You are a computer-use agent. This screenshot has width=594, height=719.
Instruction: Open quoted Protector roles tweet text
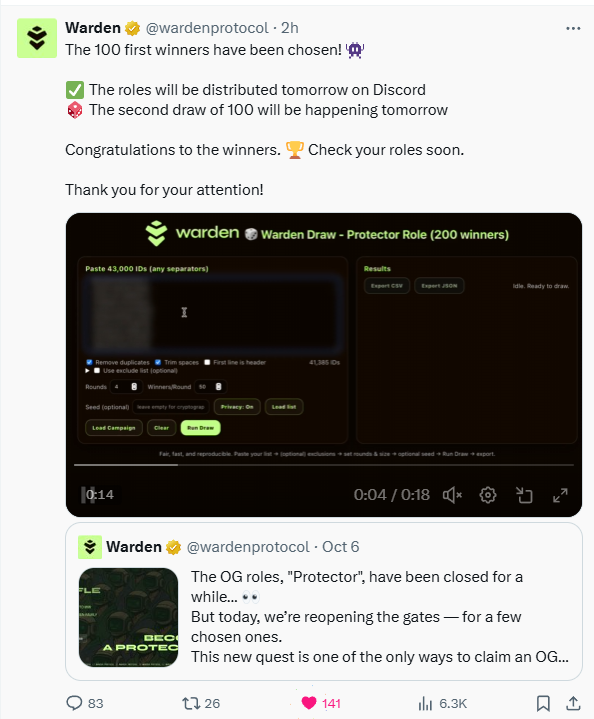coord(380,617)
